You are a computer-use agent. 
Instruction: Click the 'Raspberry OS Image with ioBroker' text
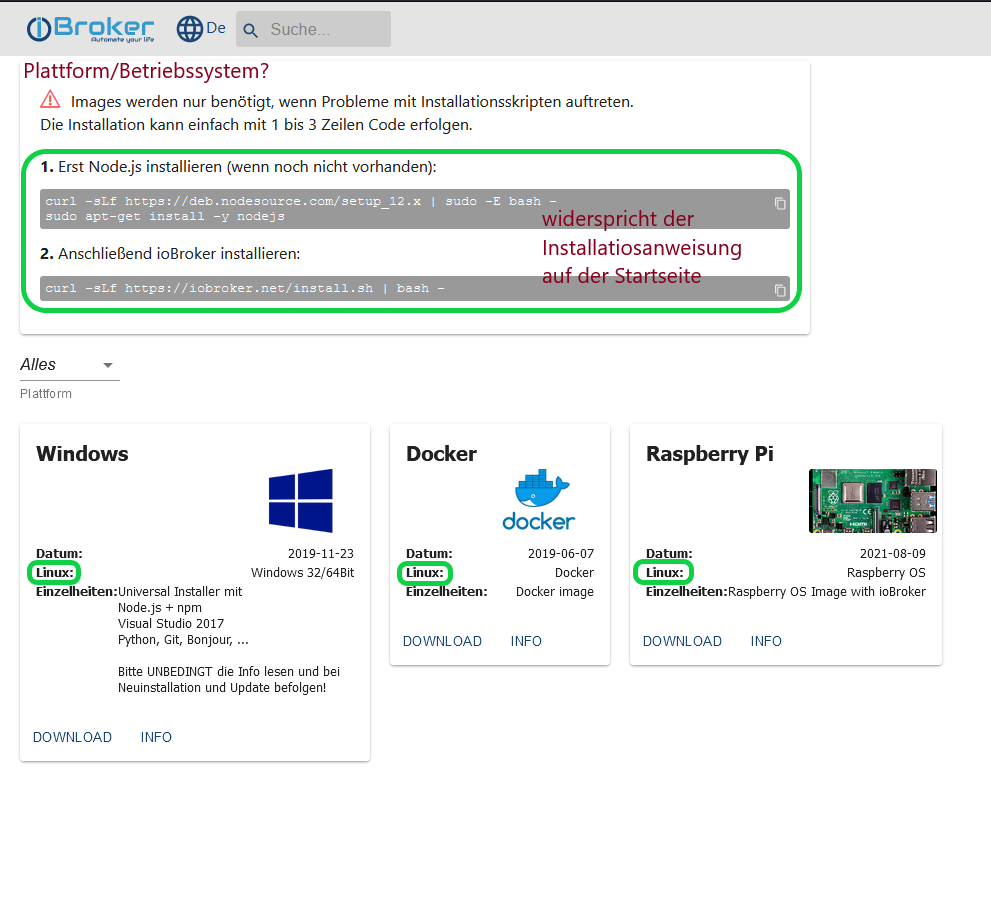827,592
